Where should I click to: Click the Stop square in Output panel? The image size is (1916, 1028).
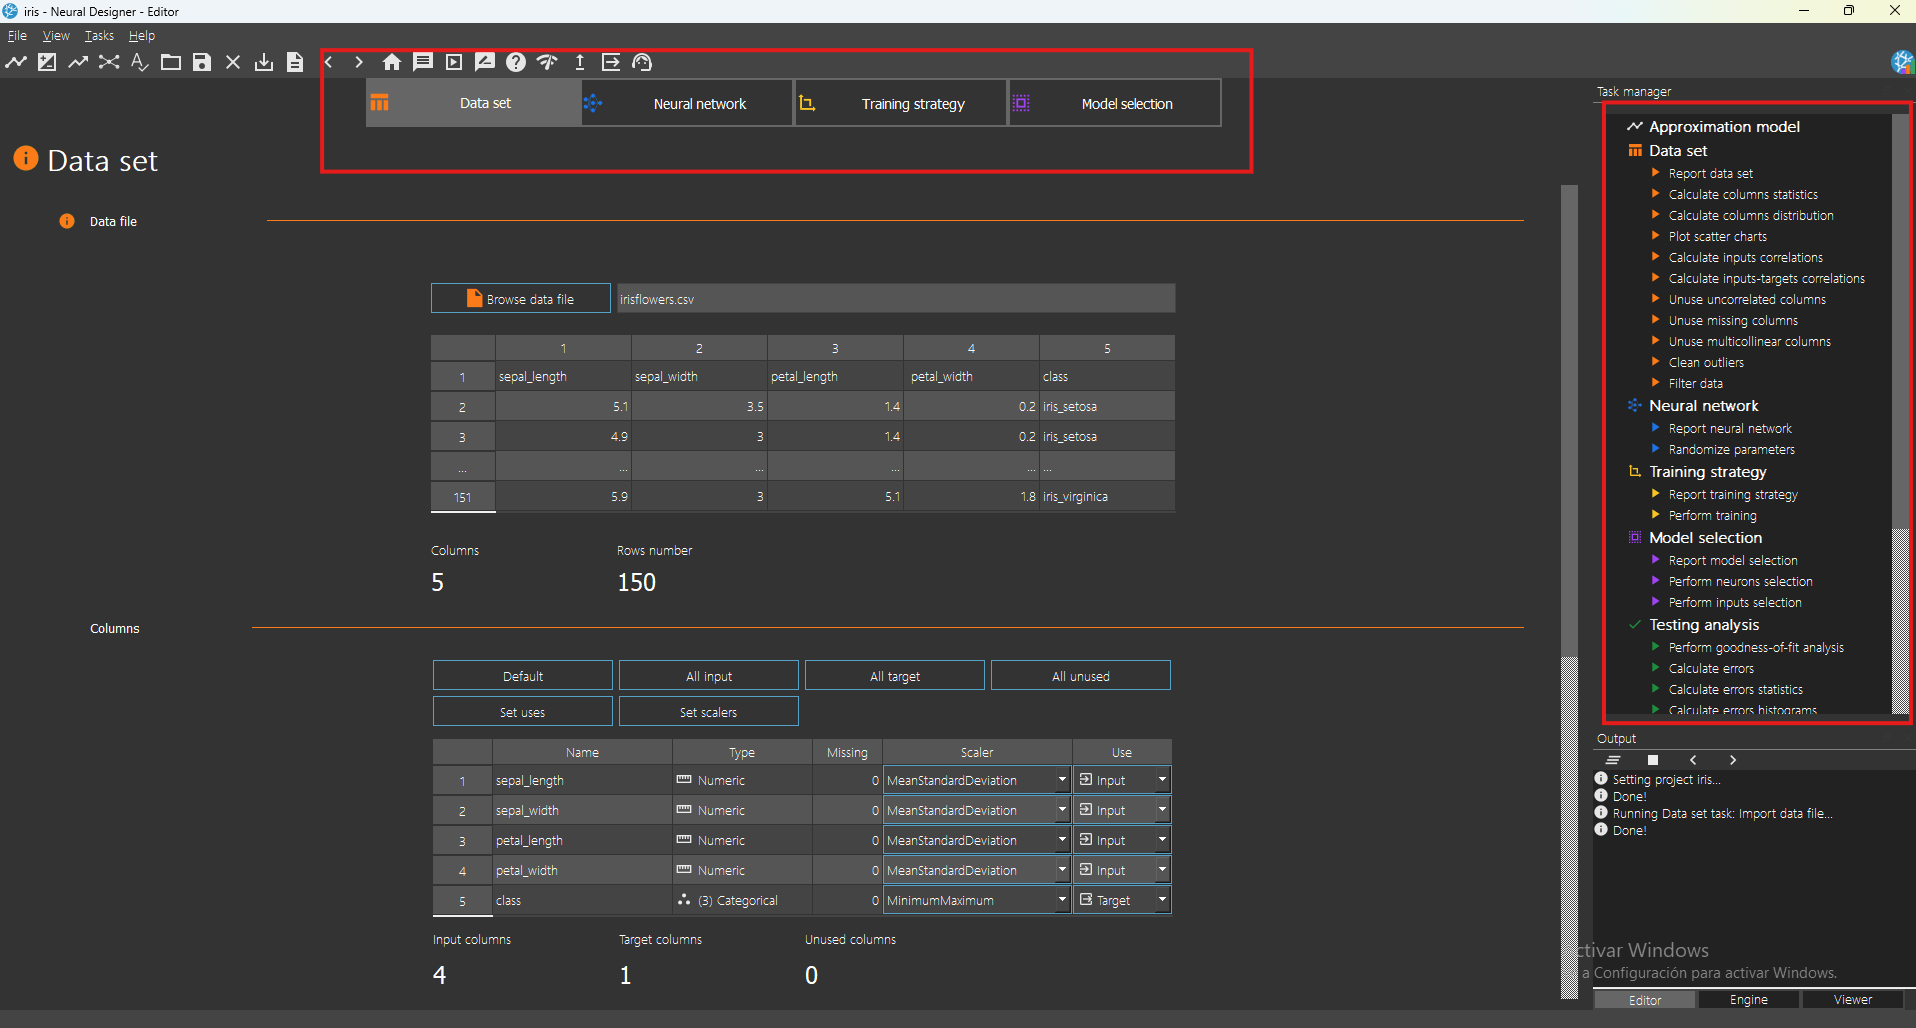tap(1653, 760)
